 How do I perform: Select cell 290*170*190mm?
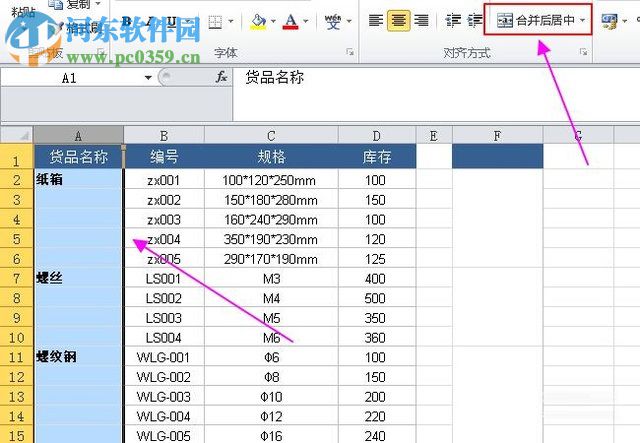tap(271, 259)
